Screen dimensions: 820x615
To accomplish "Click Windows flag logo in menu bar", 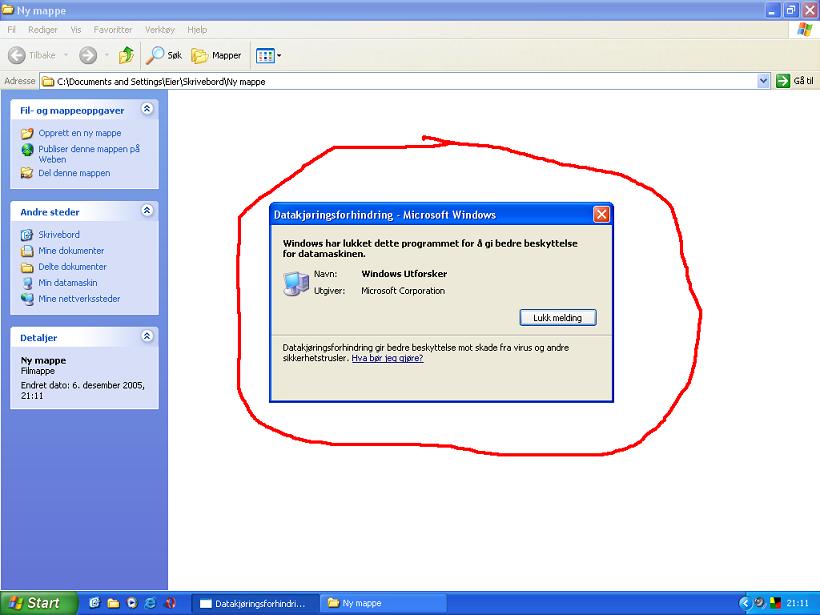I will (804, 29).
